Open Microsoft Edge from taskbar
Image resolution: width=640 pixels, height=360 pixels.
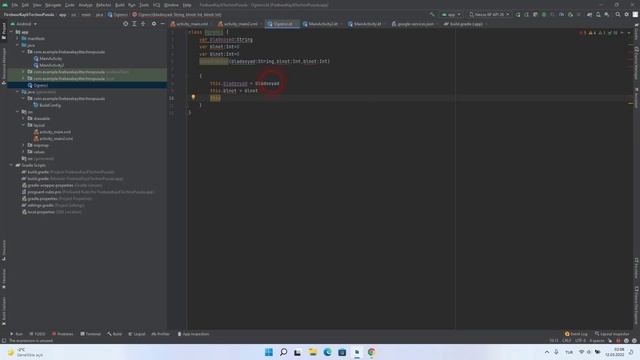tap(327, 352)
